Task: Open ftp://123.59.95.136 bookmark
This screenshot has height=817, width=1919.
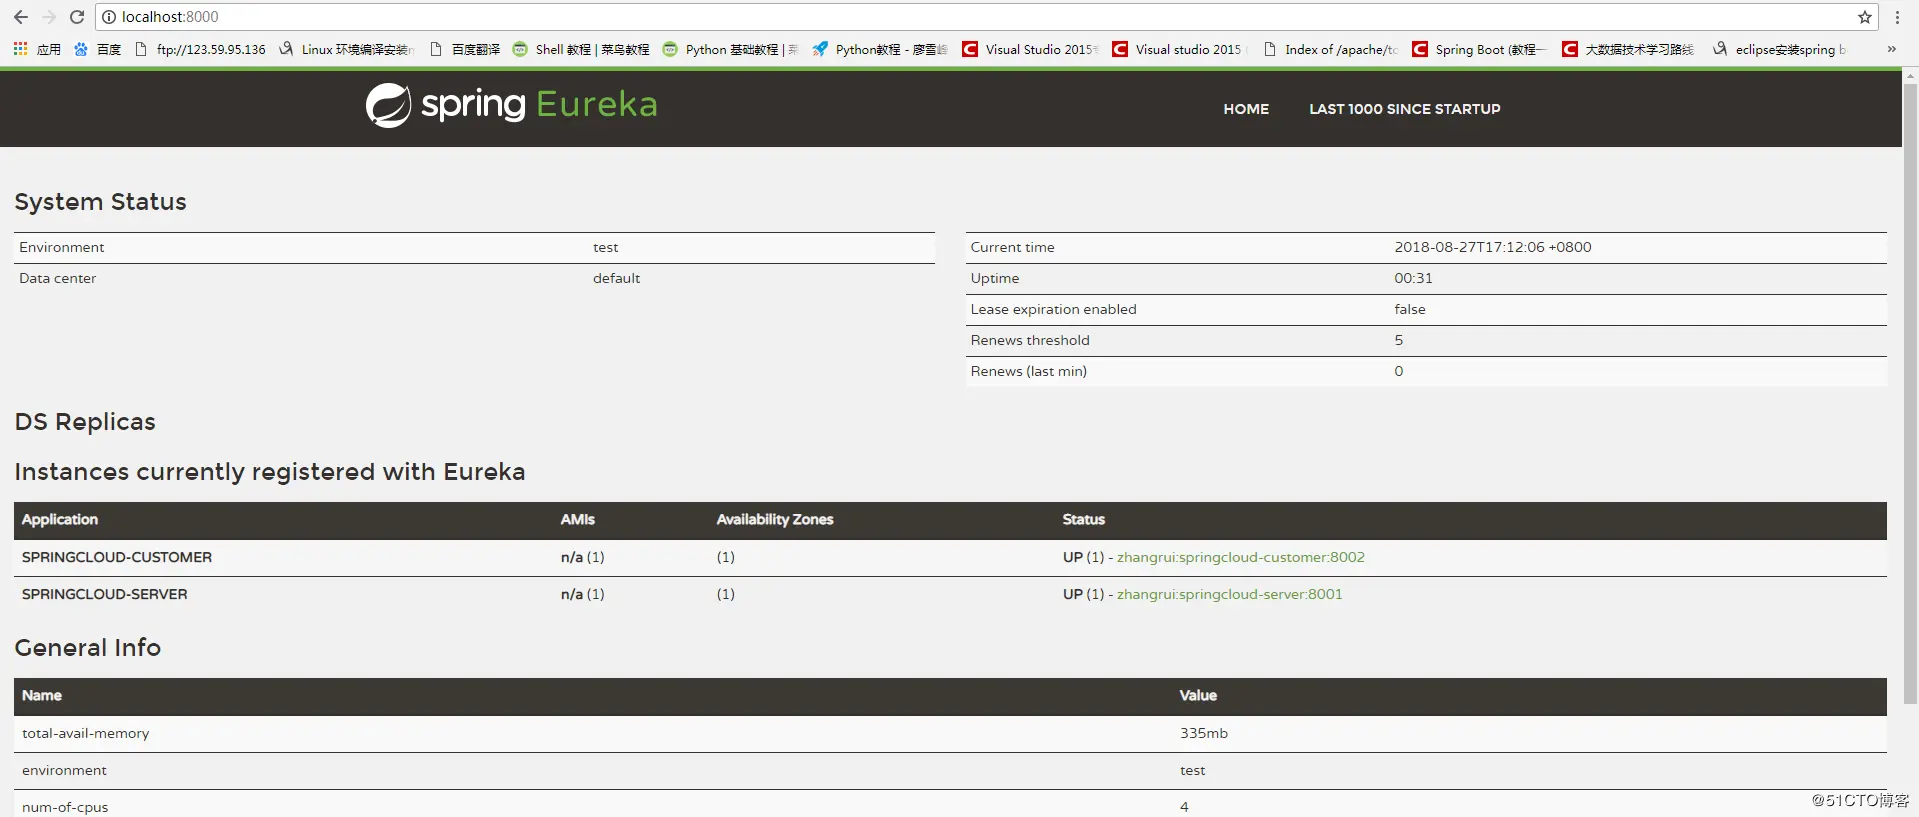Action: (x=200, y=49)
